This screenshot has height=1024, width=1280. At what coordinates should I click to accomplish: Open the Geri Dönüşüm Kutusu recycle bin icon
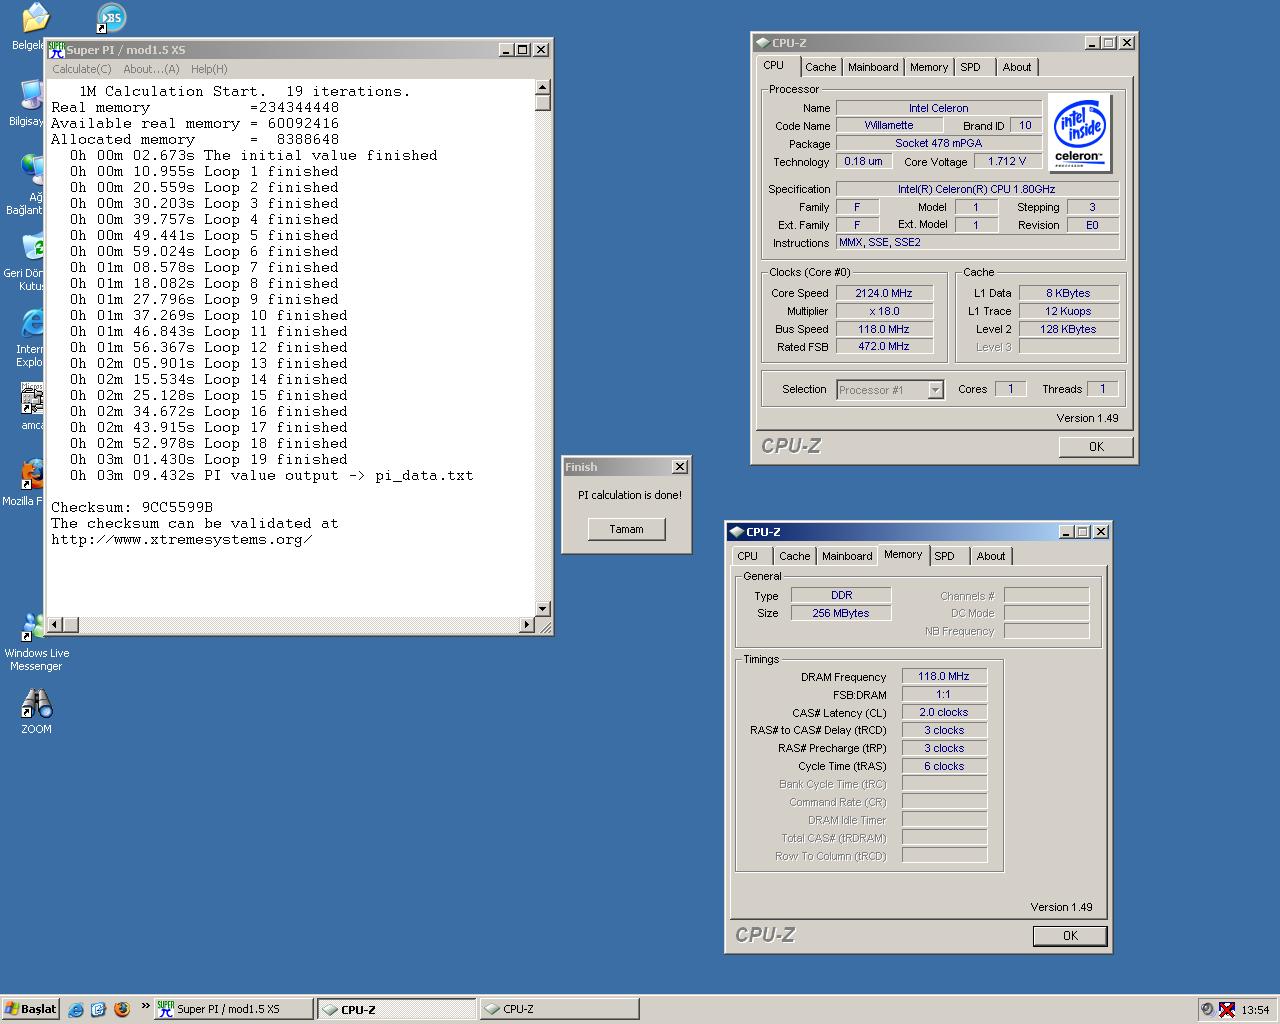(x=32, y=247)
